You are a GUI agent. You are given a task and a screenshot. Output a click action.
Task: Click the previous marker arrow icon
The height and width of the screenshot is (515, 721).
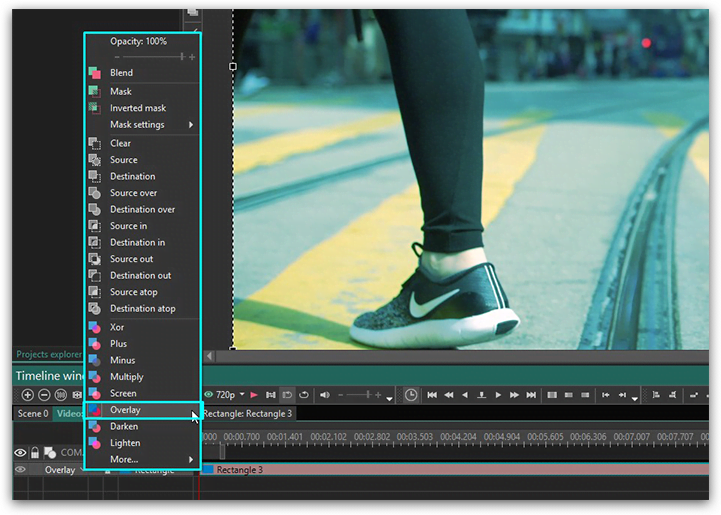[x=606, y=395]
